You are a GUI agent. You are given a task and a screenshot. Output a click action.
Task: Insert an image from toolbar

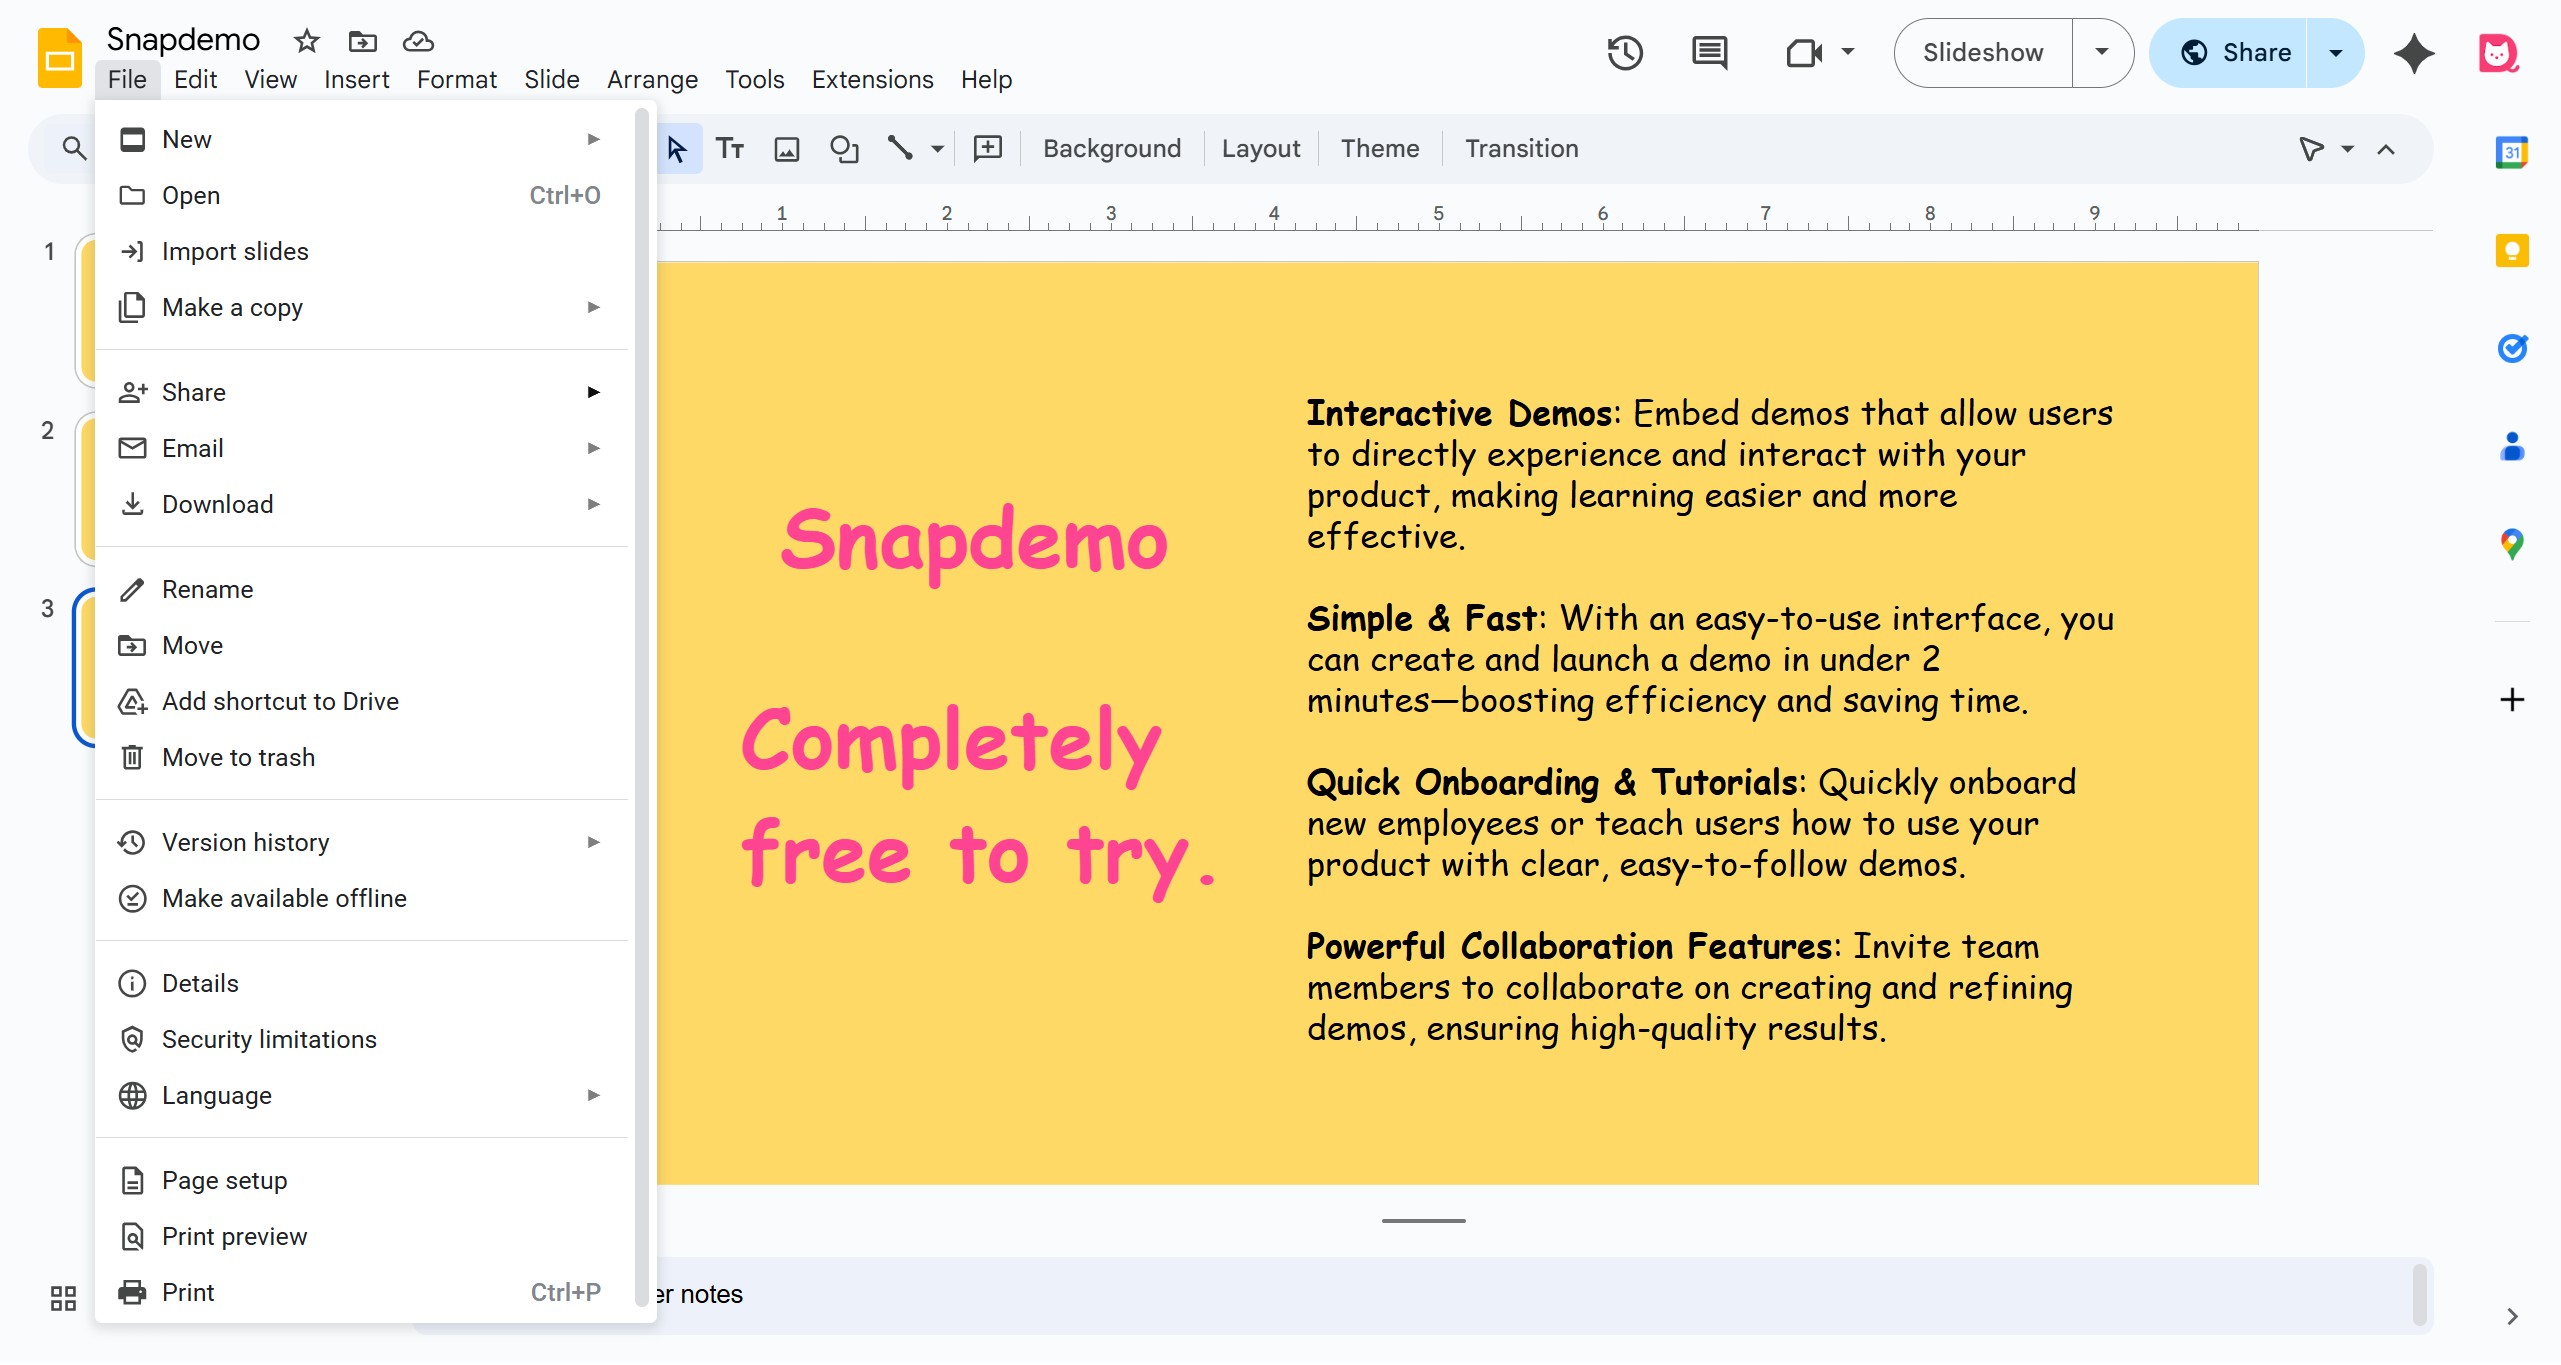pos(787,149)
